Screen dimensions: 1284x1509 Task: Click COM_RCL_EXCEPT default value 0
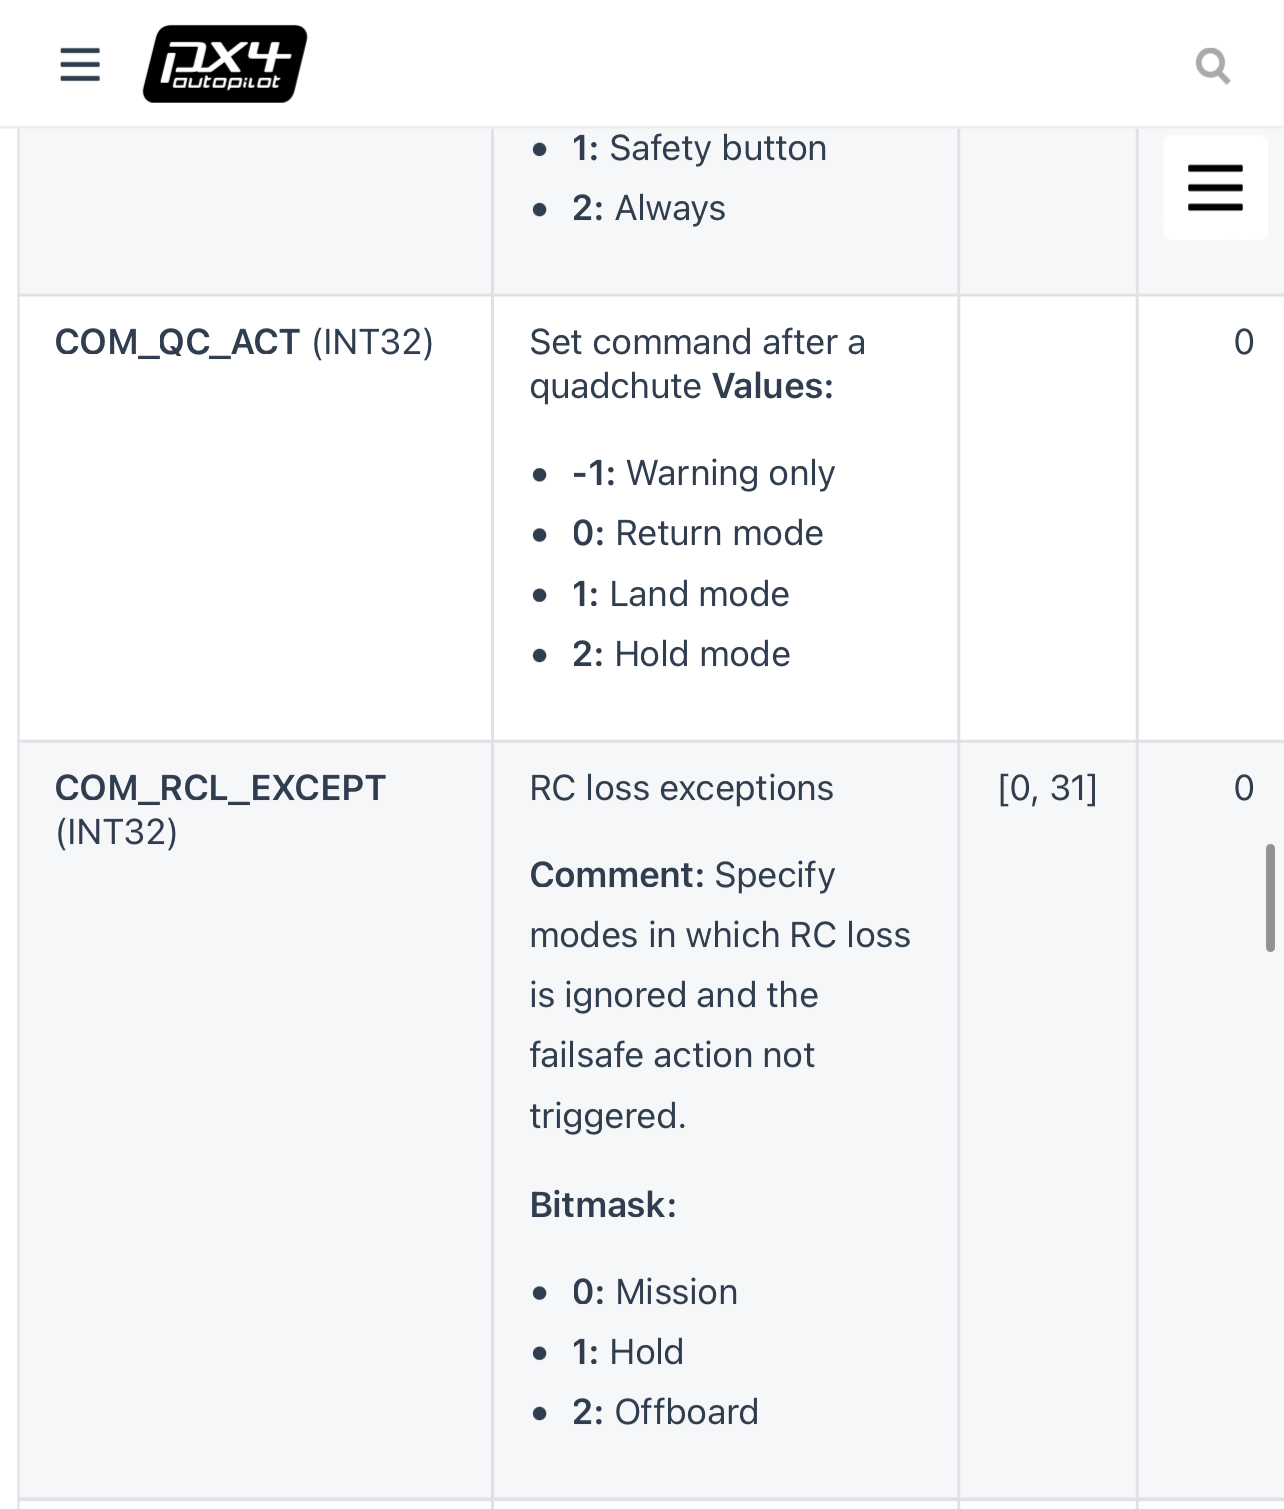tap(1243, 788)
